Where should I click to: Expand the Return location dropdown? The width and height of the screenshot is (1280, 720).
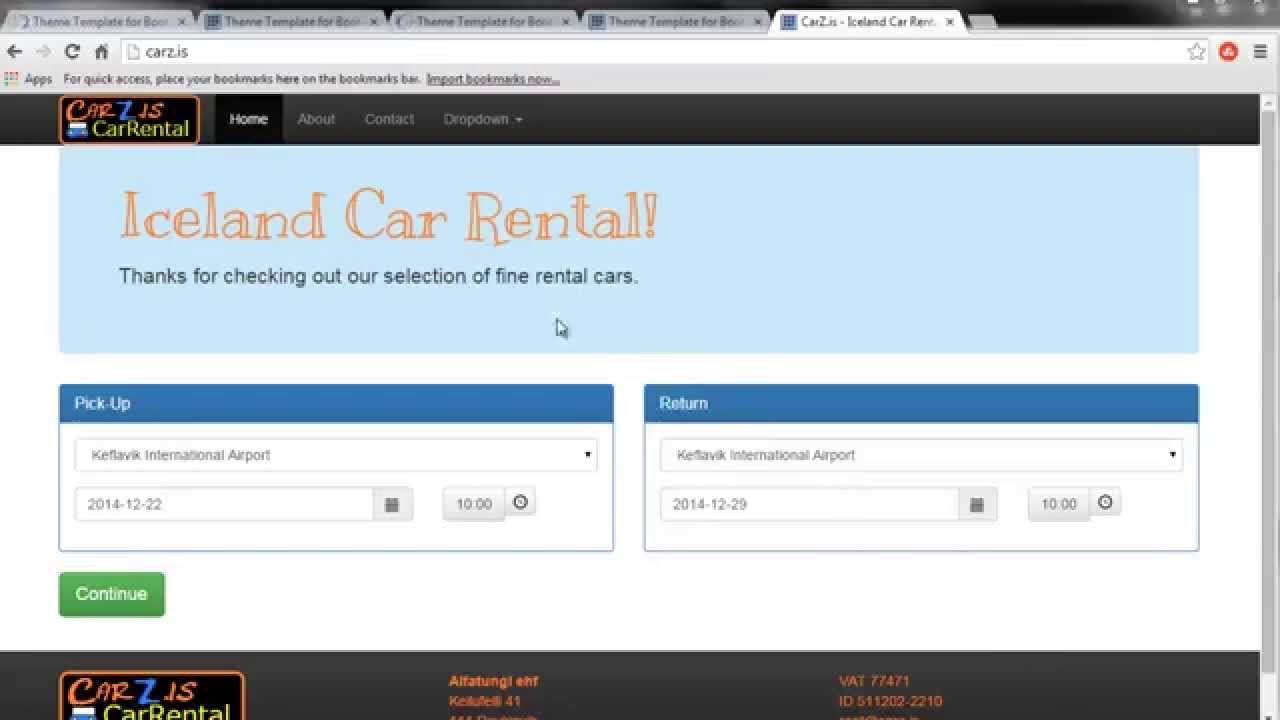(x=921, y=455)
